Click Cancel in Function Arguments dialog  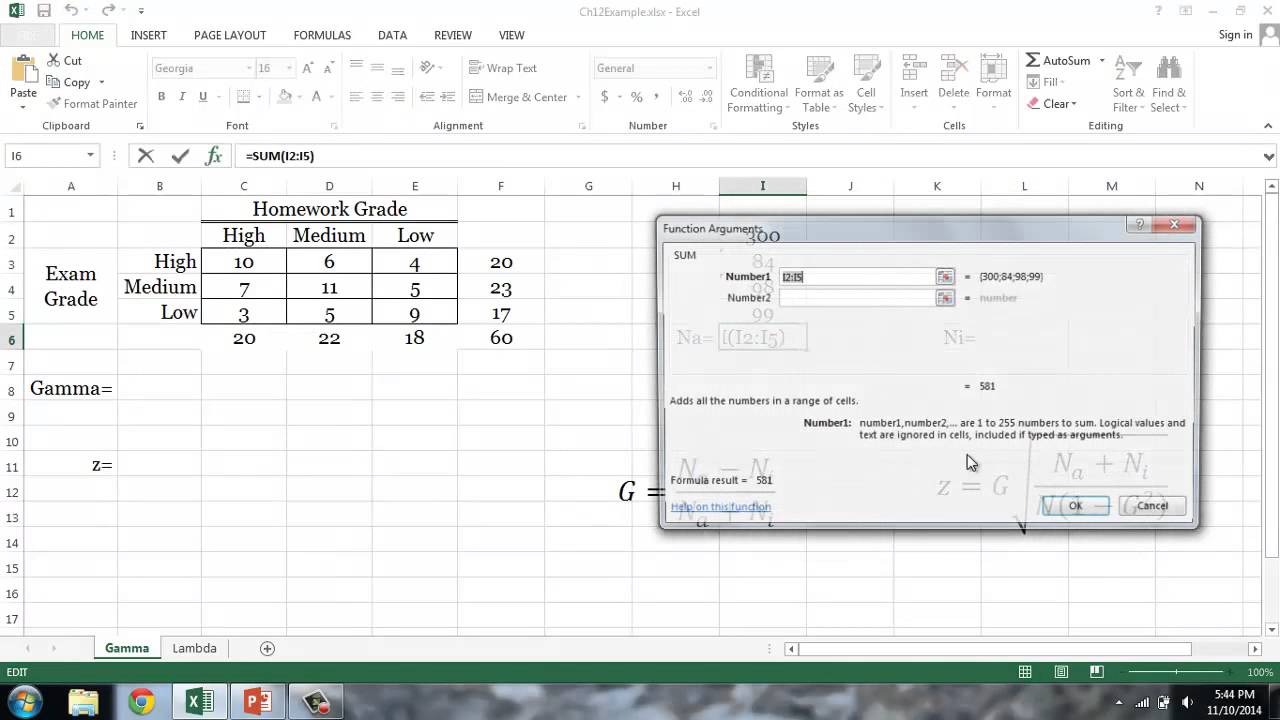(1152, 506)
